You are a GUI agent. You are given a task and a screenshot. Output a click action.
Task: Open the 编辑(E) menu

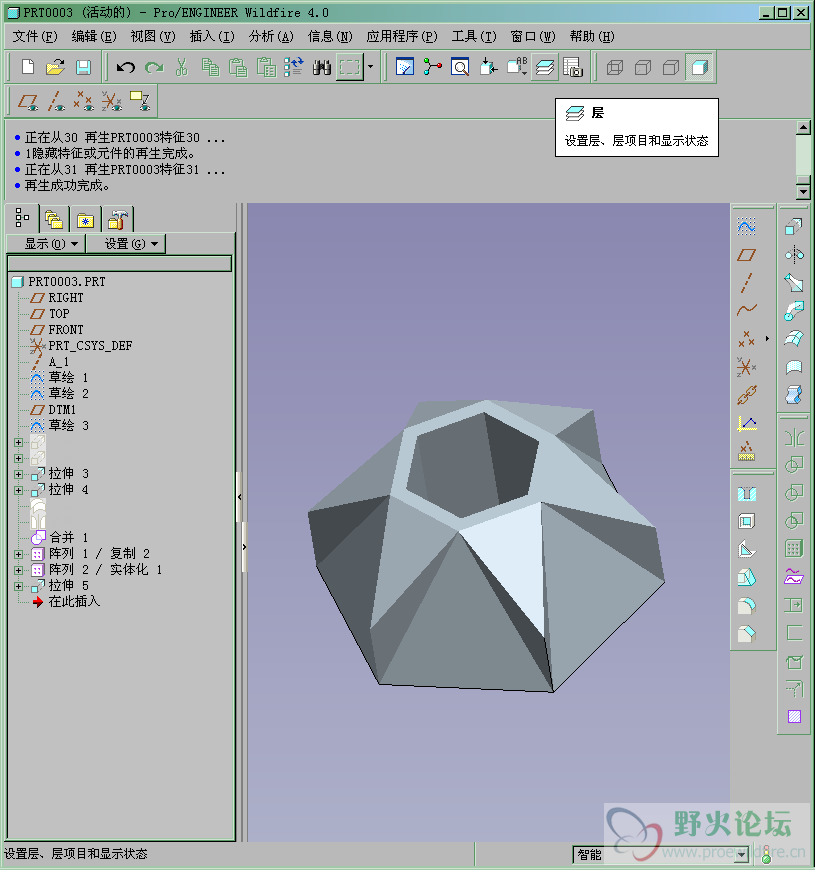[94, 37]
